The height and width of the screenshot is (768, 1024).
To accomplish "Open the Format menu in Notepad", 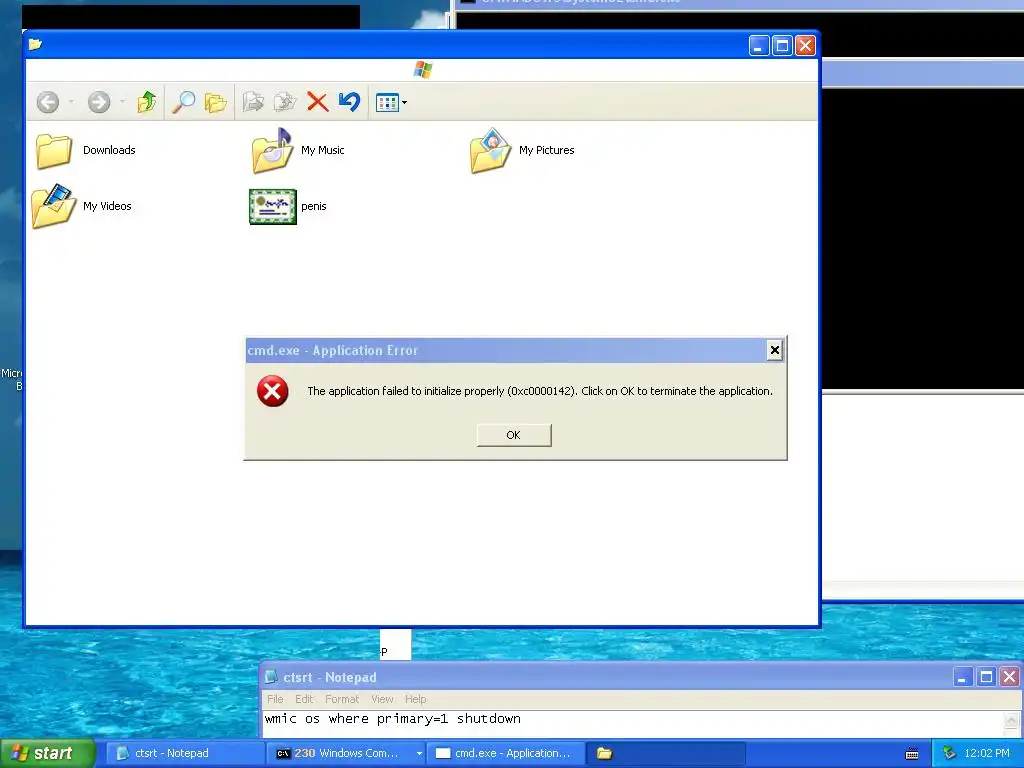I will click(342, 699).
